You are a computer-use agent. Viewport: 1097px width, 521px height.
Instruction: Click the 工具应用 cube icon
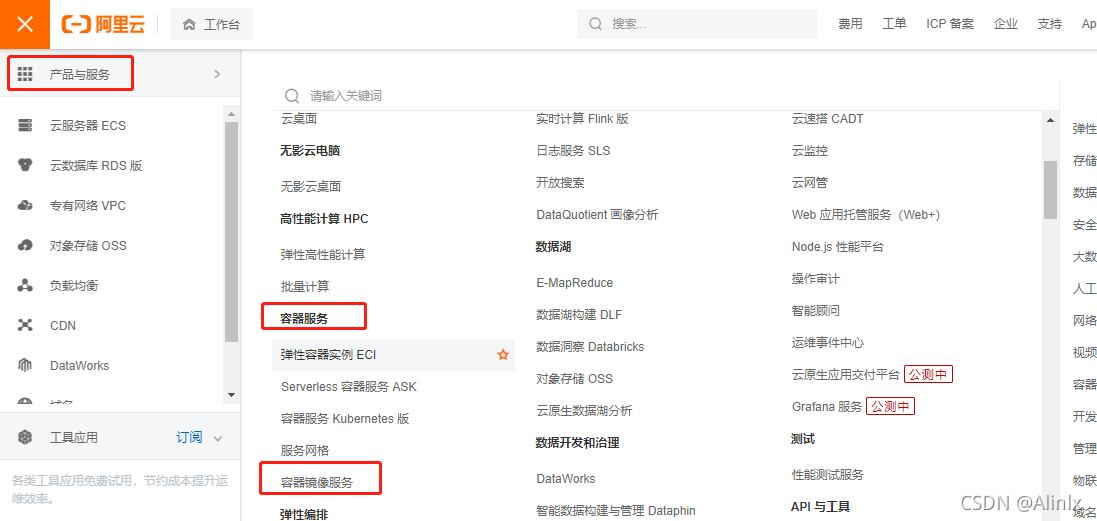click(x=25, y=438)
